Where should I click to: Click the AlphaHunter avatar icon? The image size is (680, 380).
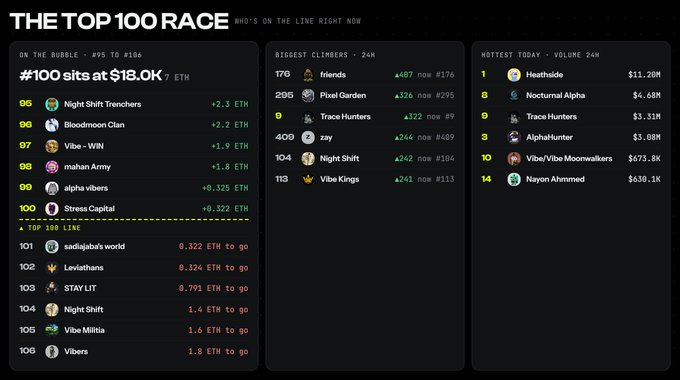coord(514,138)
